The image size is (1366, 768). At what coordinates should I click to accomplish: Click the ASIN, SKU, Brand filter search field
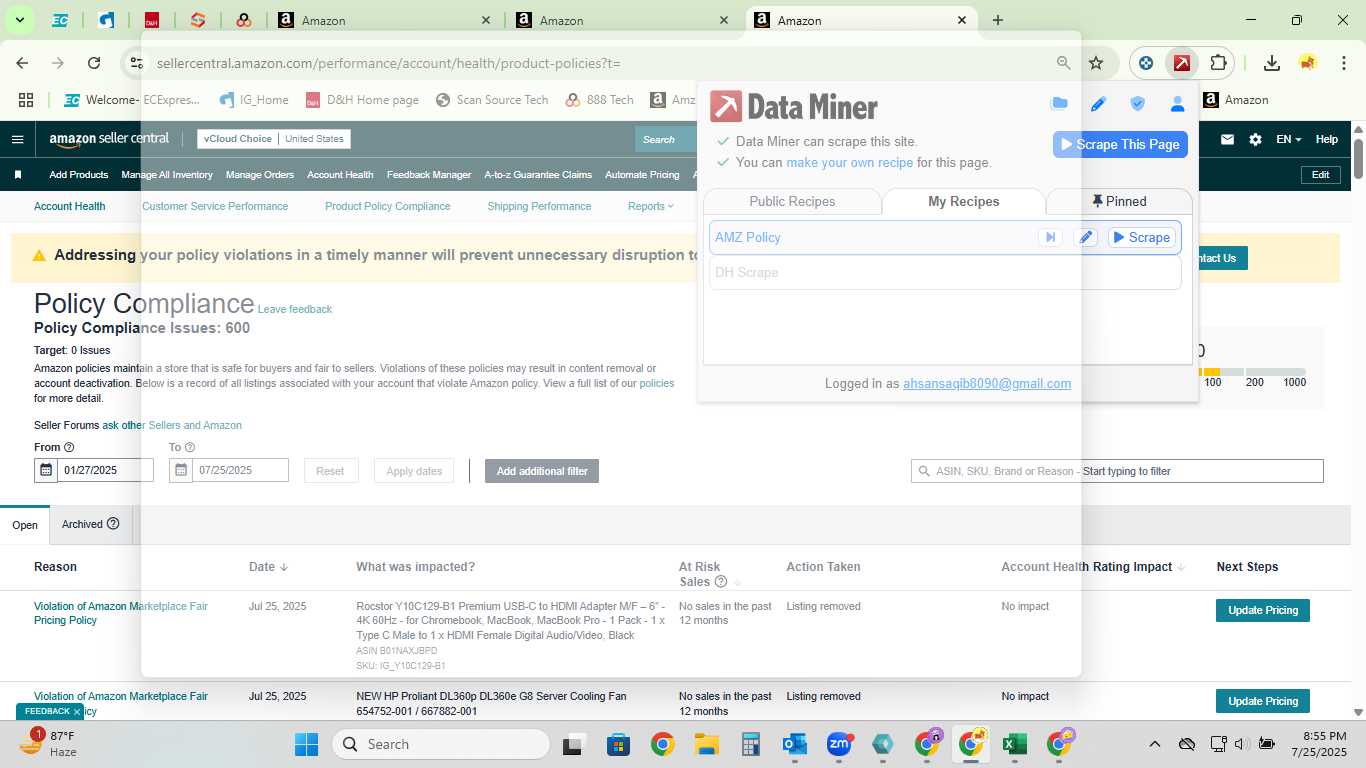(x=1117, y=471)
